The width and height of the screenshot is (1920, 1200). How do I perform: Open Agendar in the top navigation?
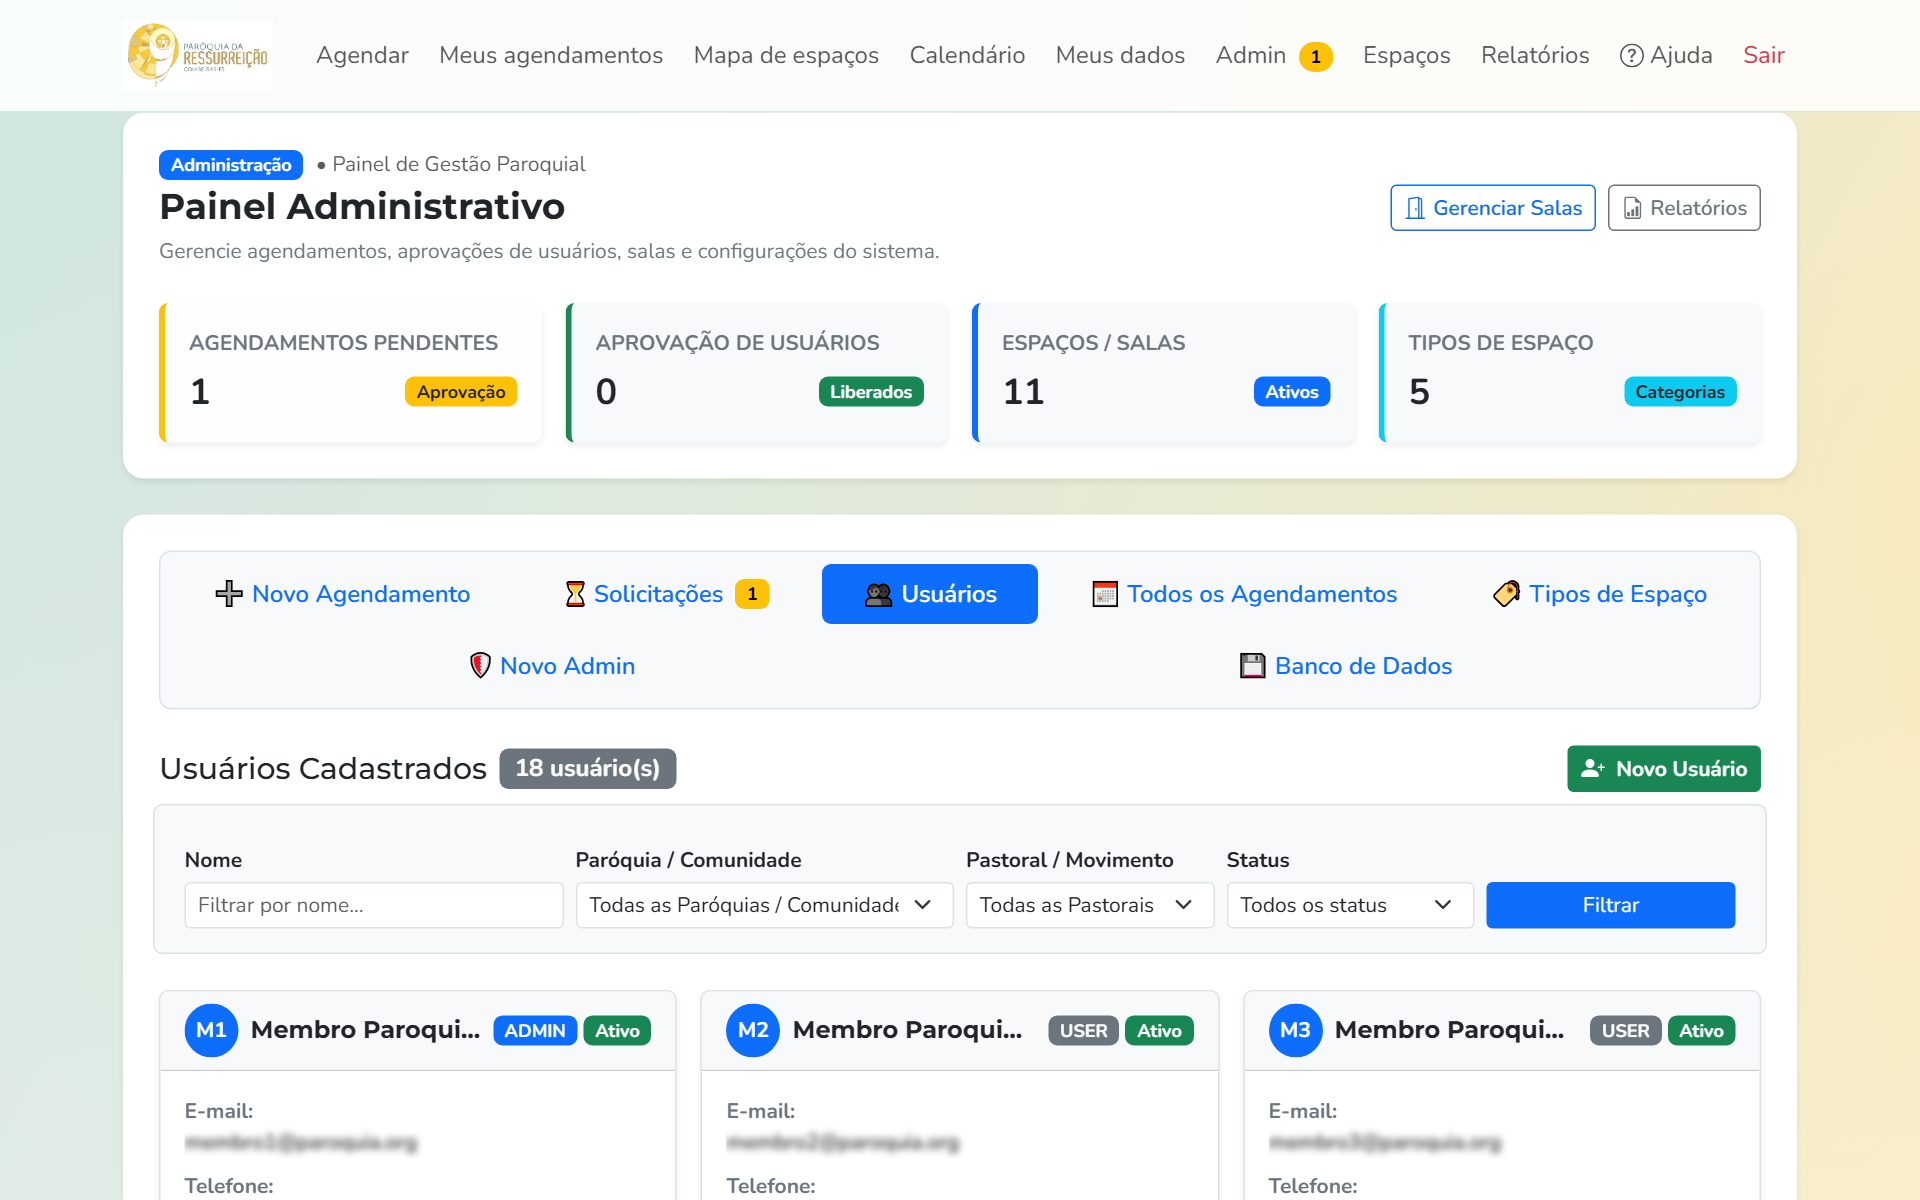pyautogui.click(x=362, y=55)
